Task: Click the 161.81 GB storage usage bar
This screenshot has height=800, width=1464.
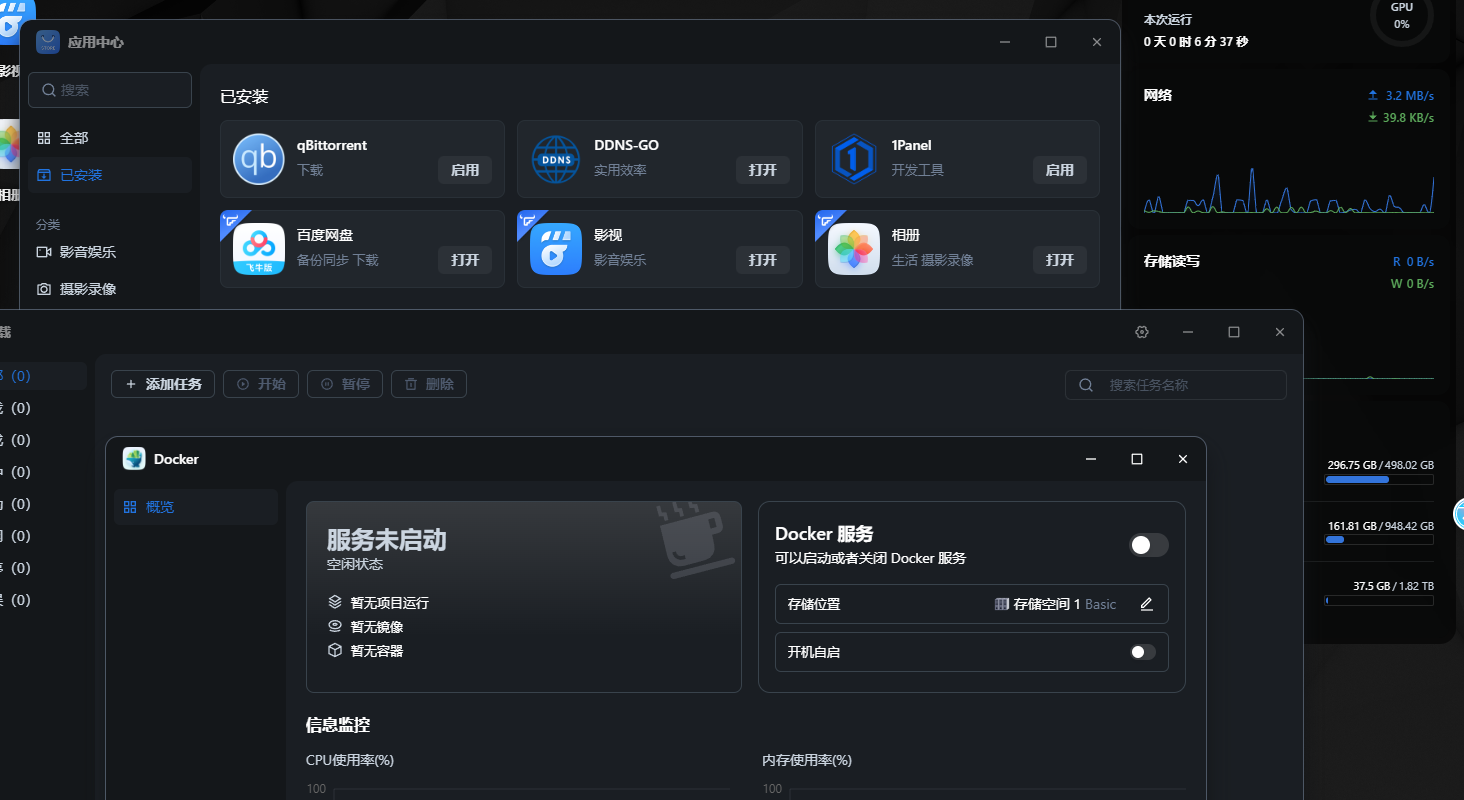Action: (1379, 540)
